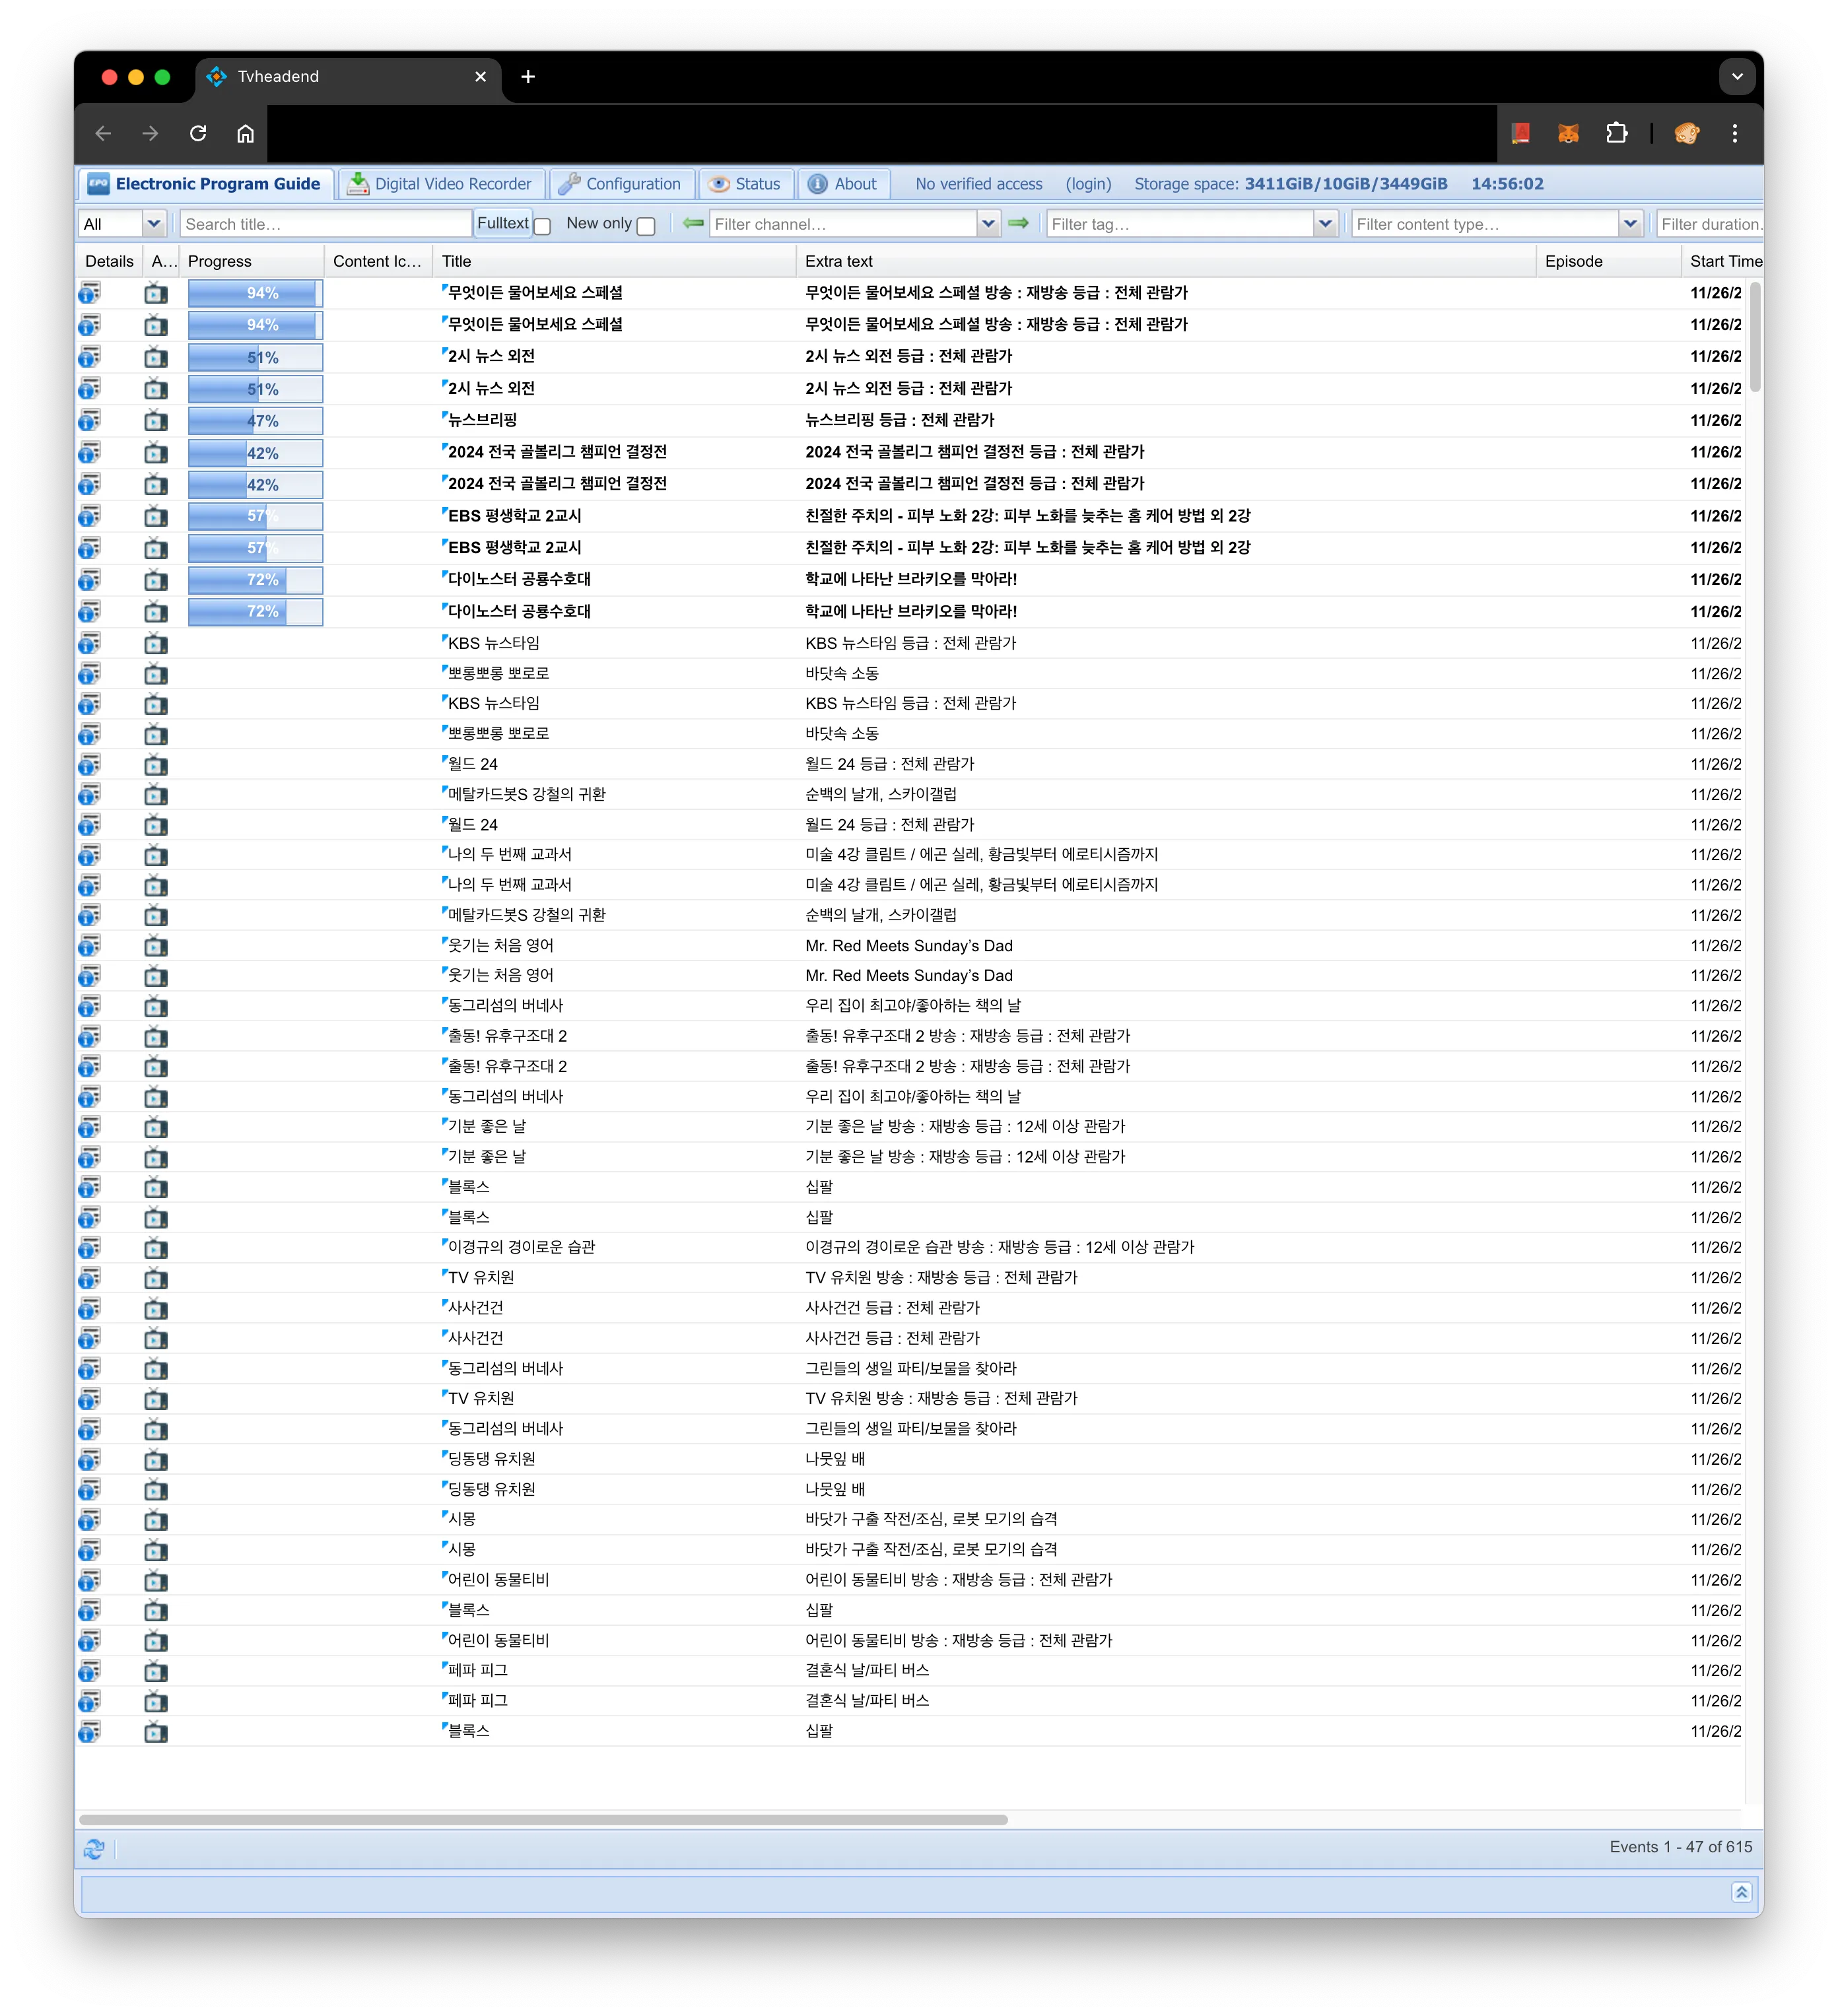The image size is (1838, 2016).
Task: Click the vertical scrollbar thumb
Action: click(x=1755, y=337)
